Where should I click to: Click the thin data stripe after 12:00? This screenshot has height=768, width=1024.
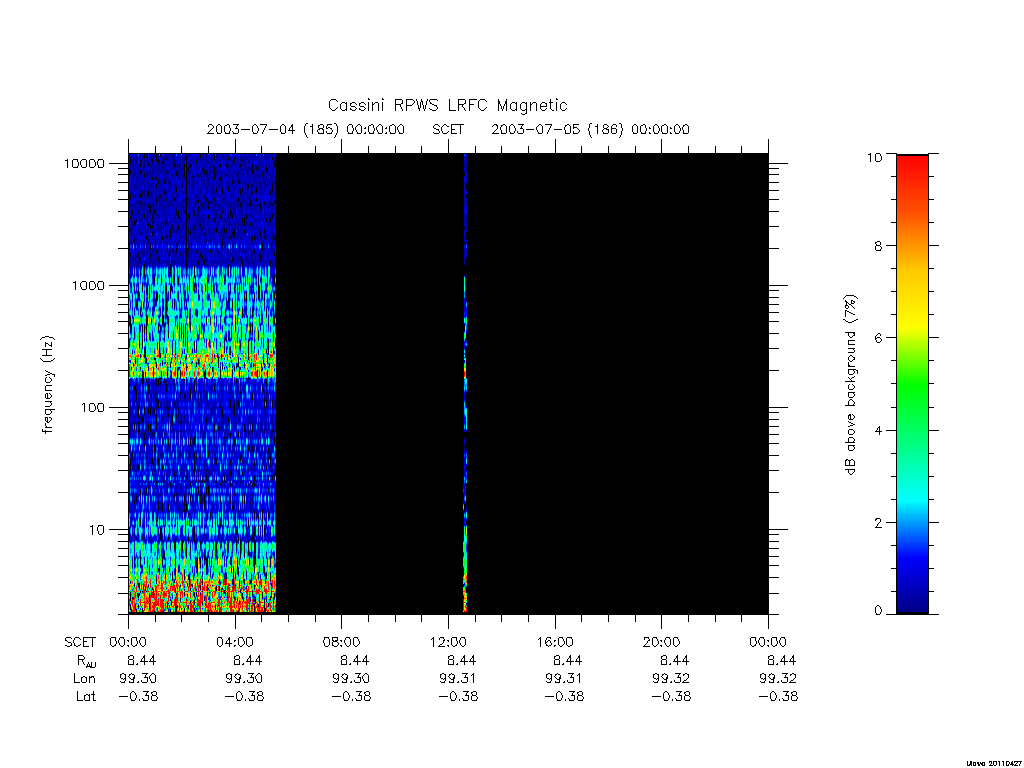(x=465, y=383)
